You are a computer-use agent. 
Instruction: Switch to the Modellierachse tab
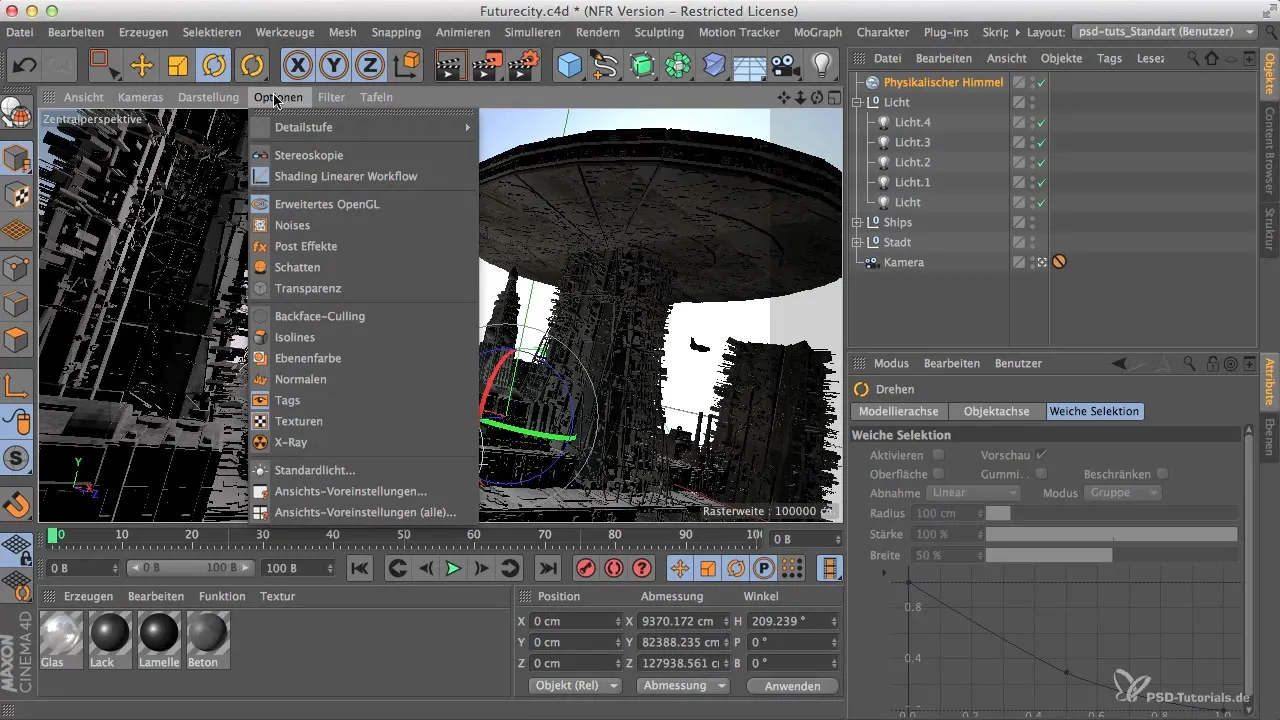click(x=898, y=411)
